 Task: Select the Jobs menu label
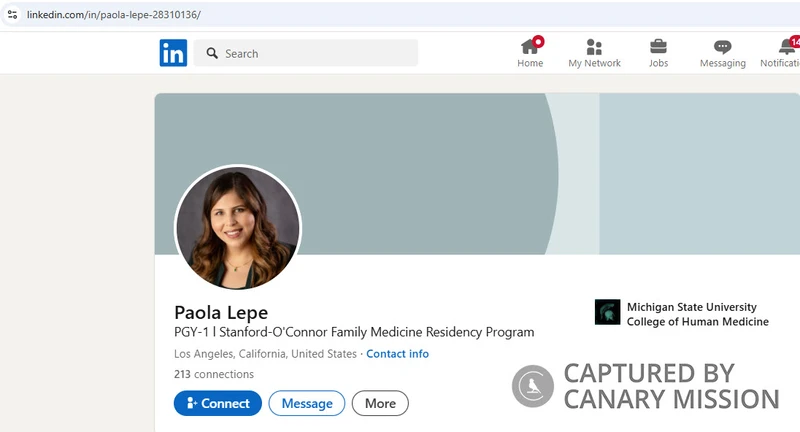click(x=658, y=63)
